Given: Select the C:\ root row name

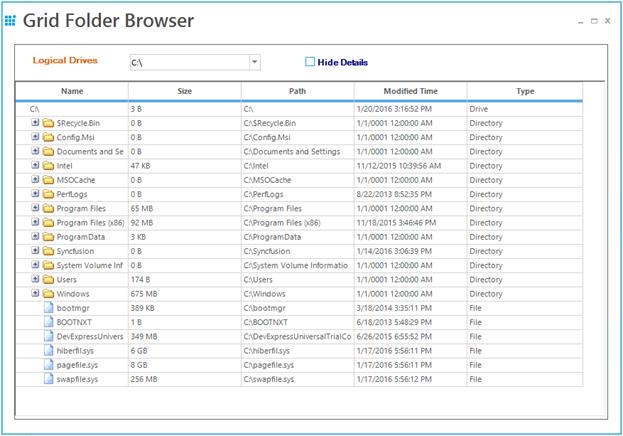Looking at the screenshot, I should point(35,109).
